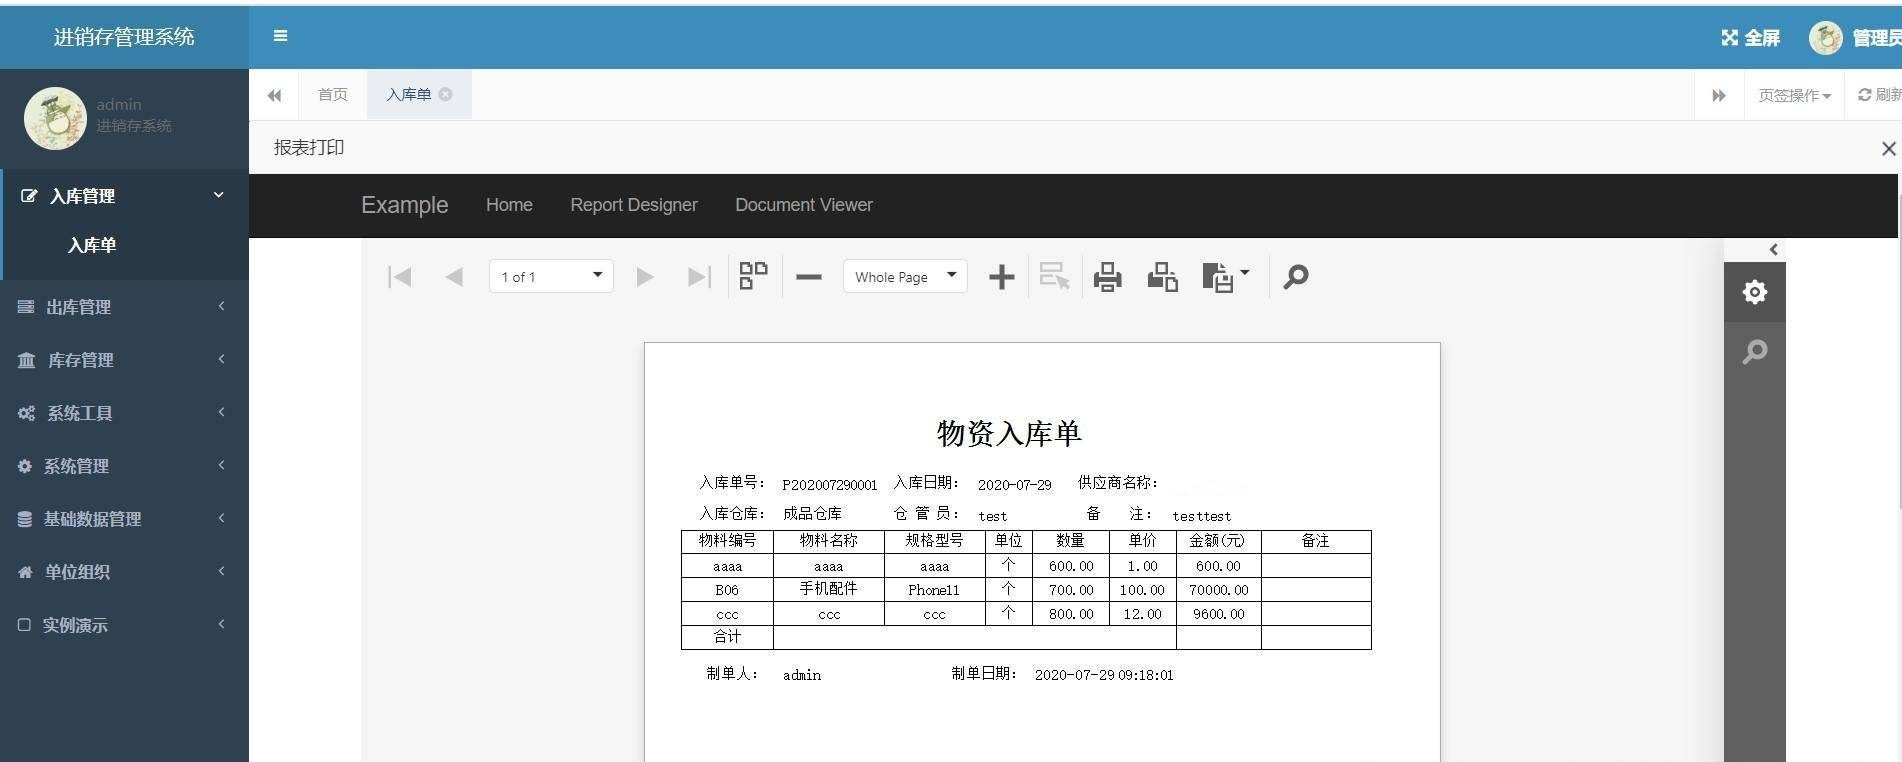Viewport: 1902px width, 762px height.
Task: Switch to the 首页 tab
Action: pyautogui.click(x=332, y=95)
